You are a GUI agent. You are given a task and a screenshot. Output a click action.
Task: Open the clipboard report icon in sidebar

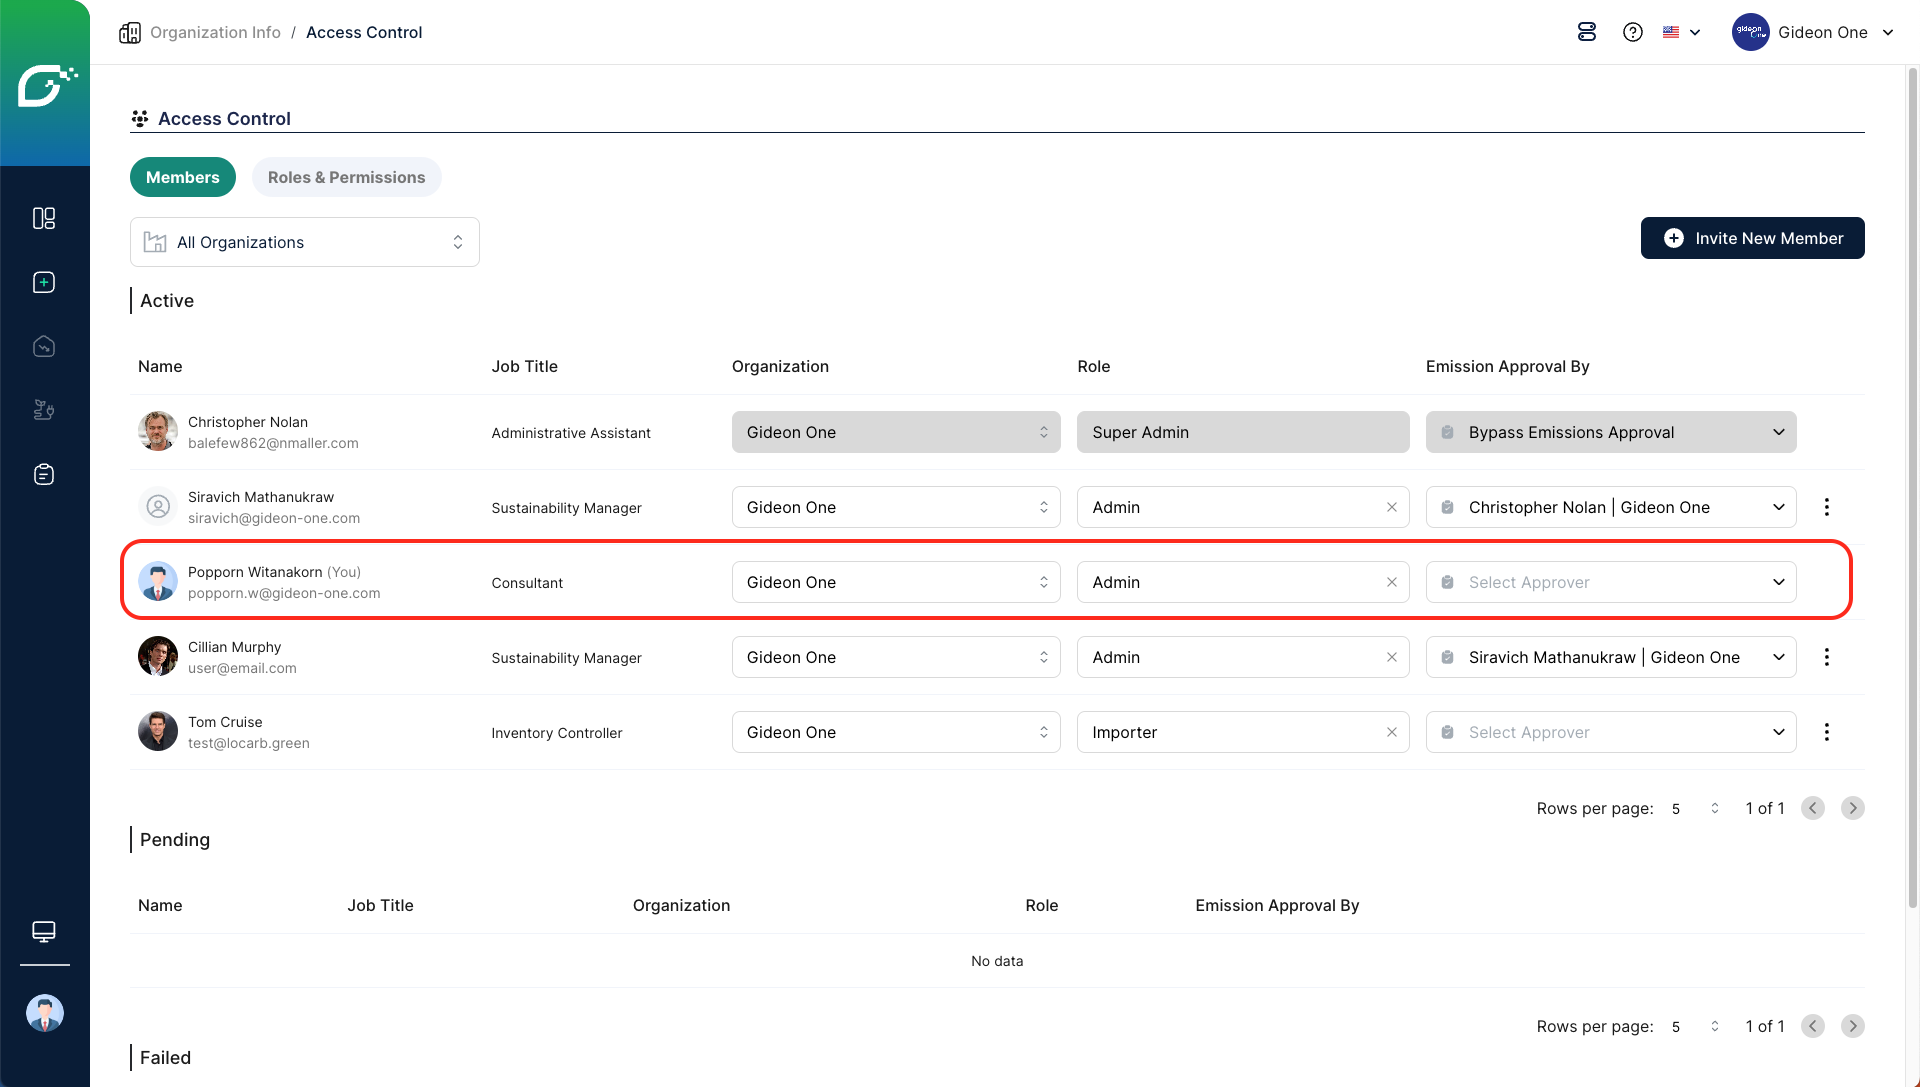pos(44,474)
